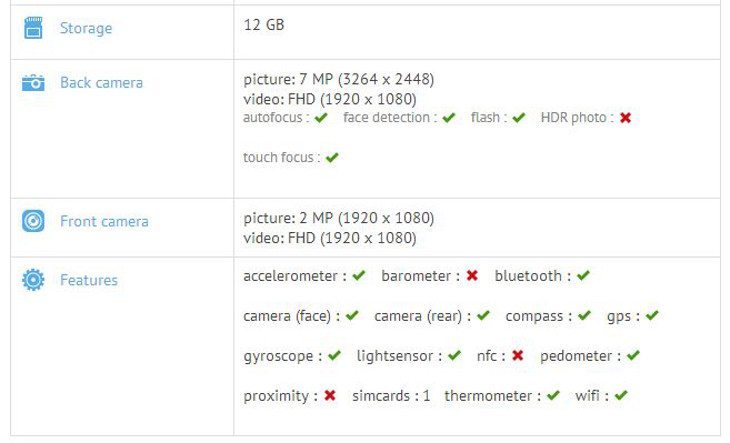The width and height of the screenshot is (730, 443).
Task: Click the Back camera icon
Action: pos(33,83)
